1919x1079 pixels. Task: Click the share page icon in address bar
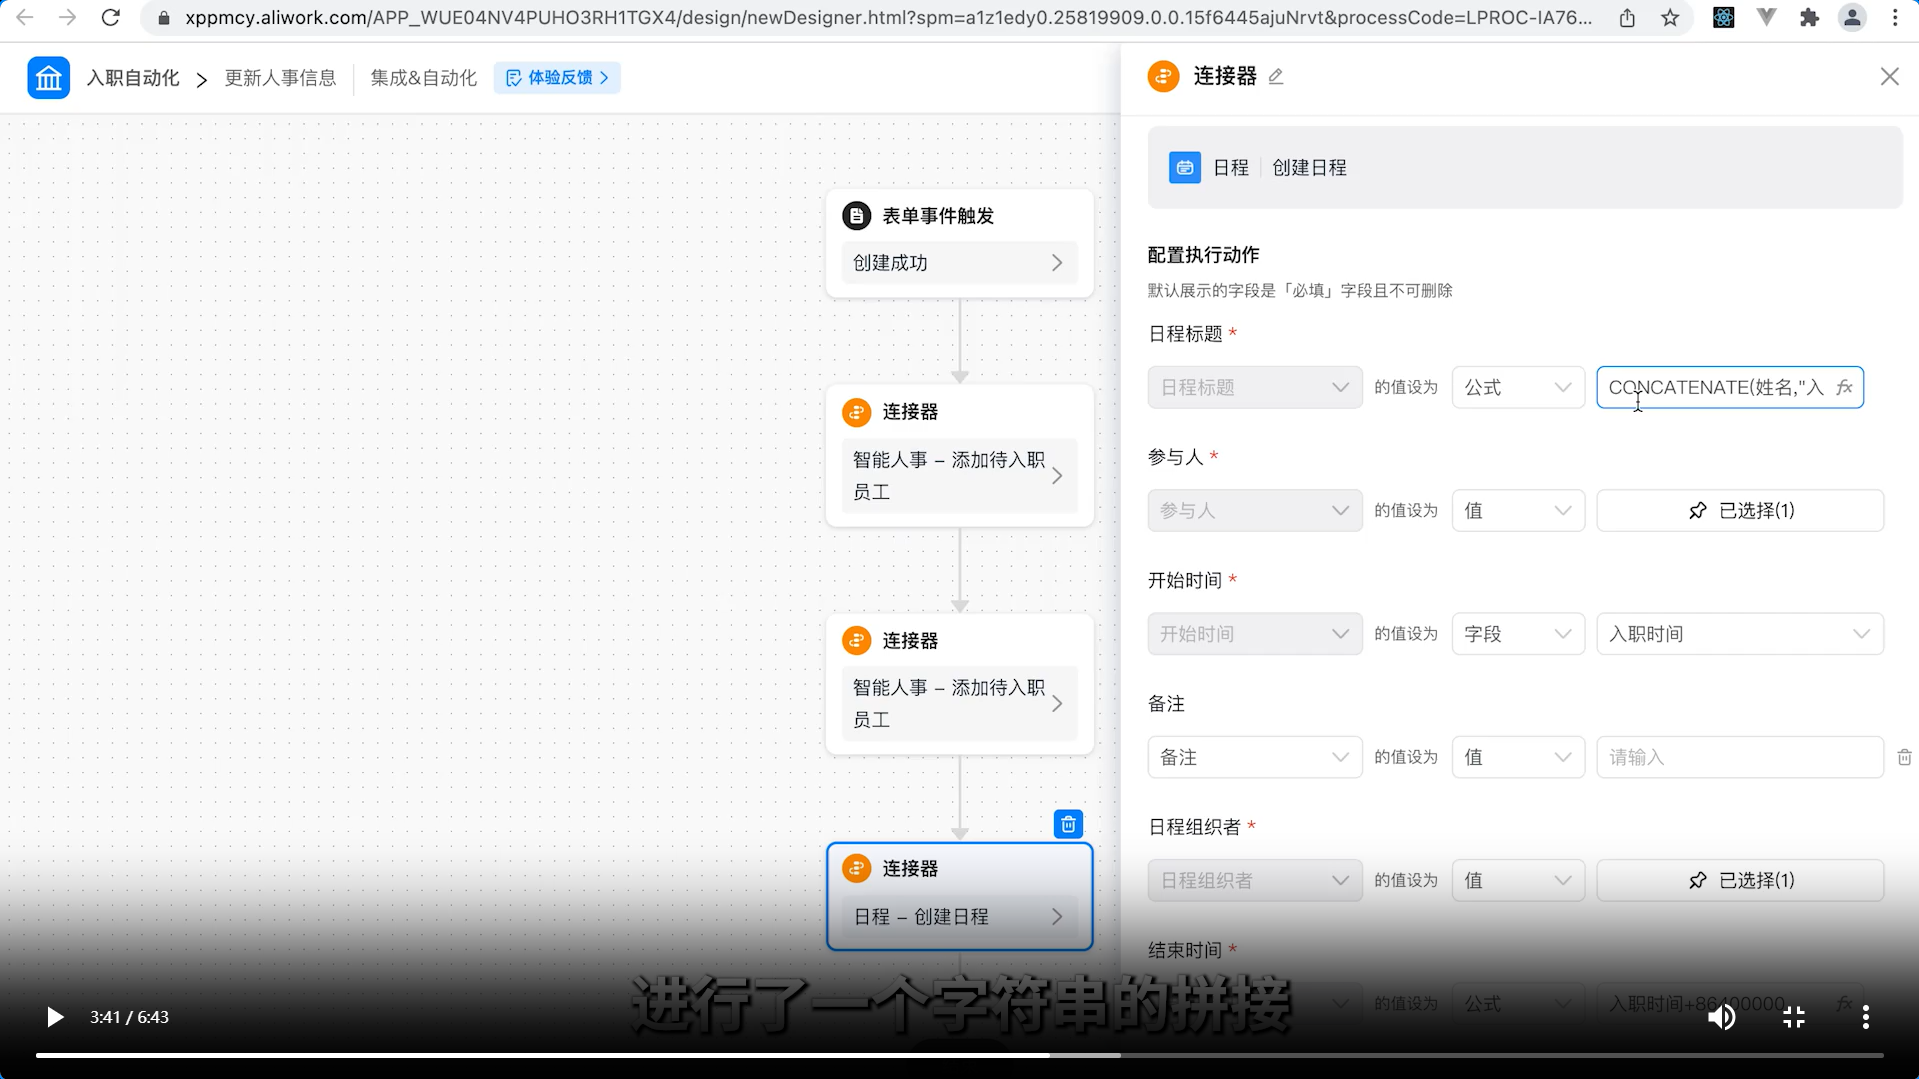[1627, 18]
